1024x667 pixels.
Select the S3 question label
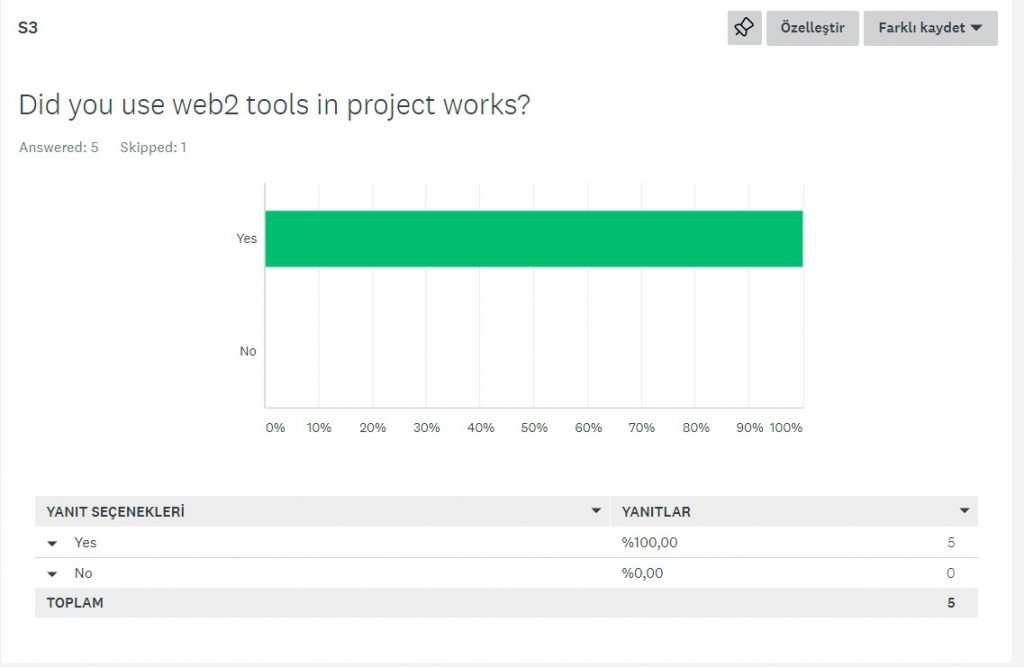[27, 27]
